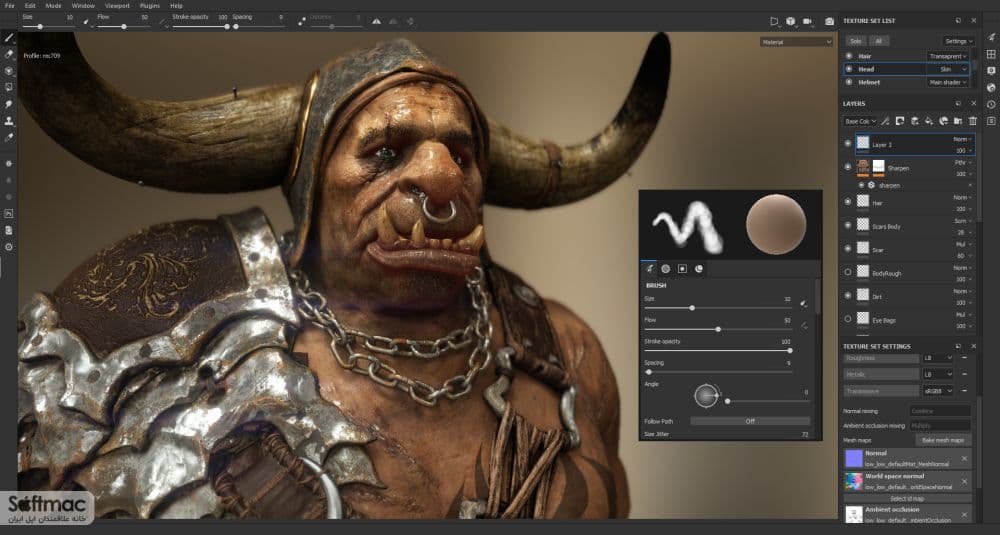The height and width of the screenshot is (535, 1000).
Task: Show the Eye Bags layer
Action: [848, 318]
